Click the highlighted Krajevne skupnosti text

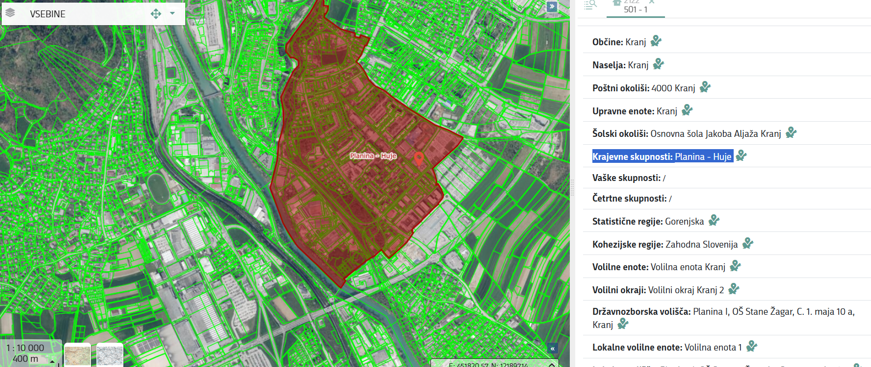(663, 157)
